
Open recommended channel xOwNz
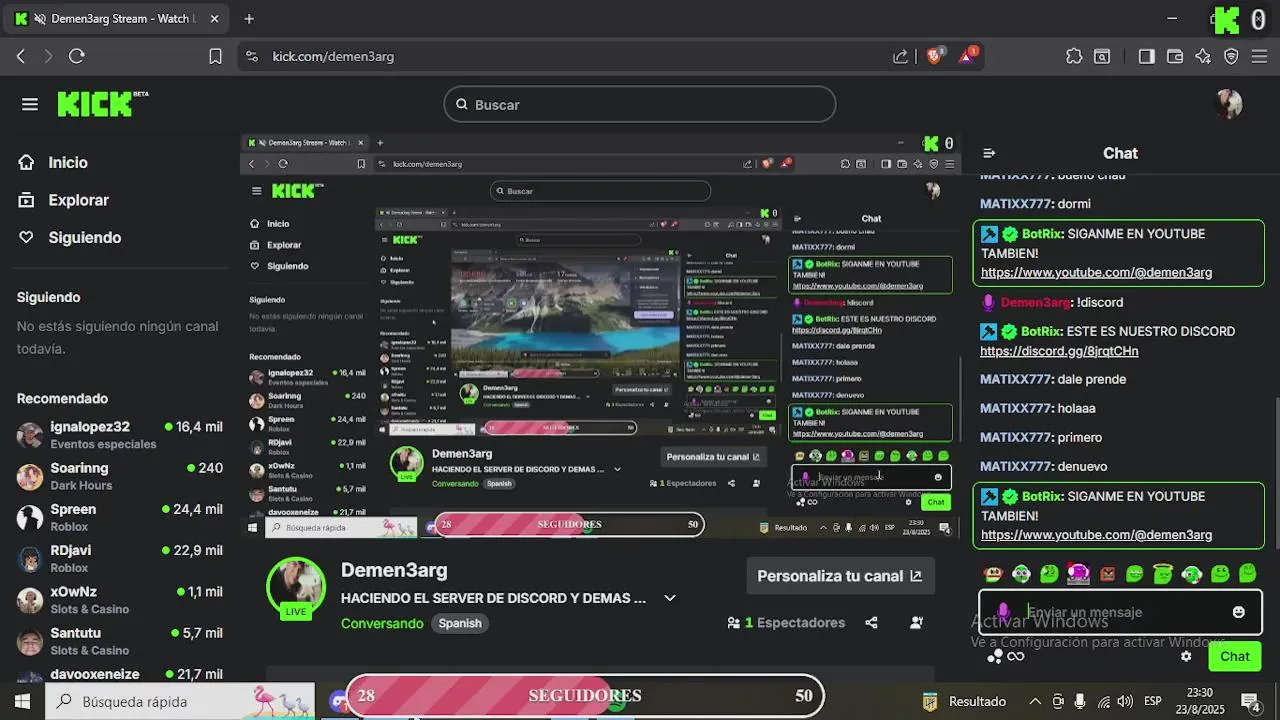120,600
